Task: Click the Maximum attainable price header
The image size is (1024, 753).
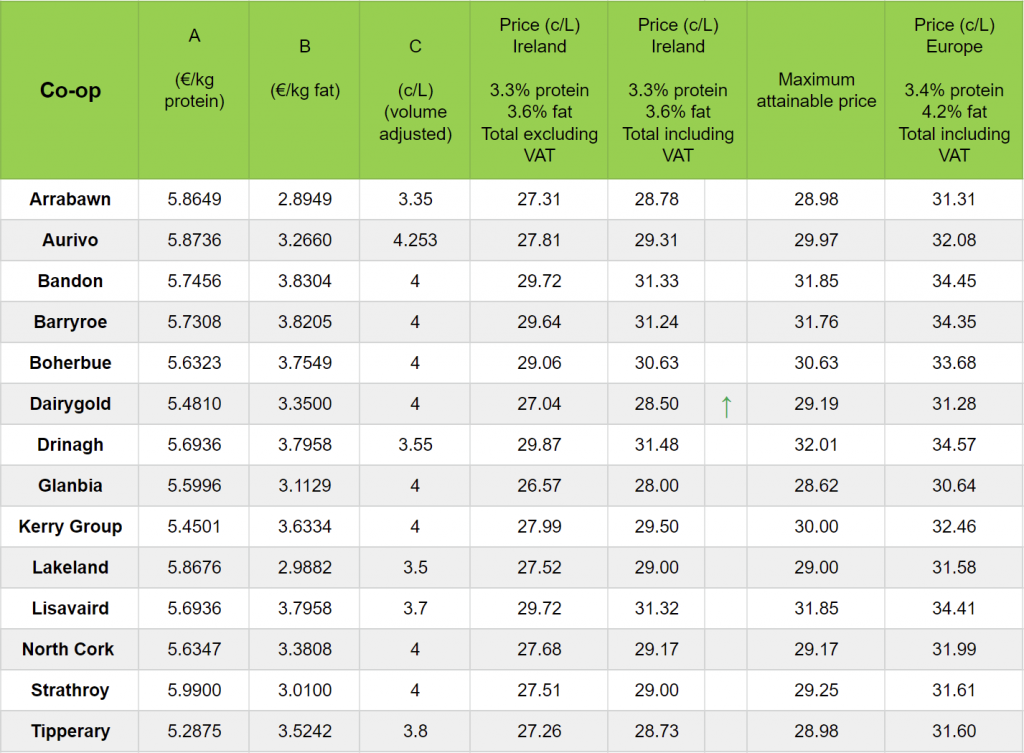Action: 816,90
